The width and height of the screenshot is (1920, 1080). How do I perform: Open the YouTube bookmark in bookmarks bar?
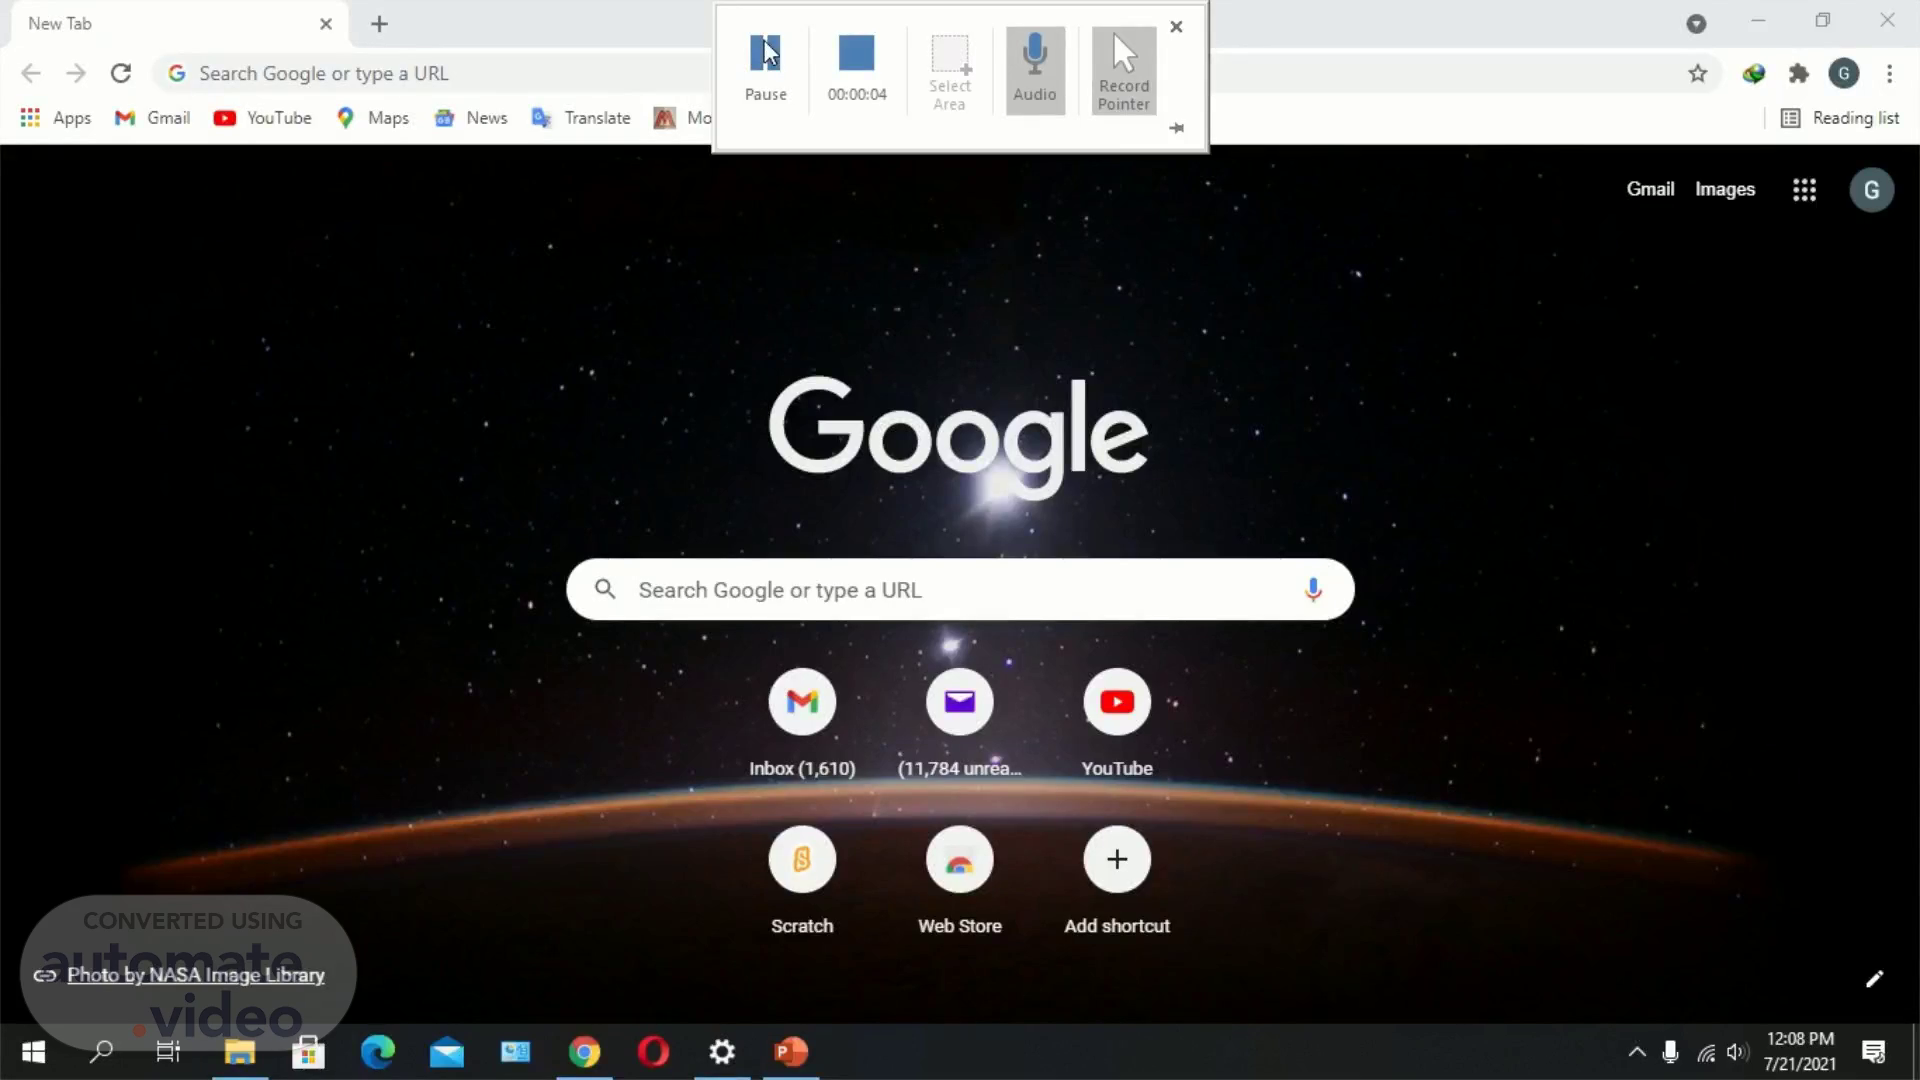click(x=263, y=118)
